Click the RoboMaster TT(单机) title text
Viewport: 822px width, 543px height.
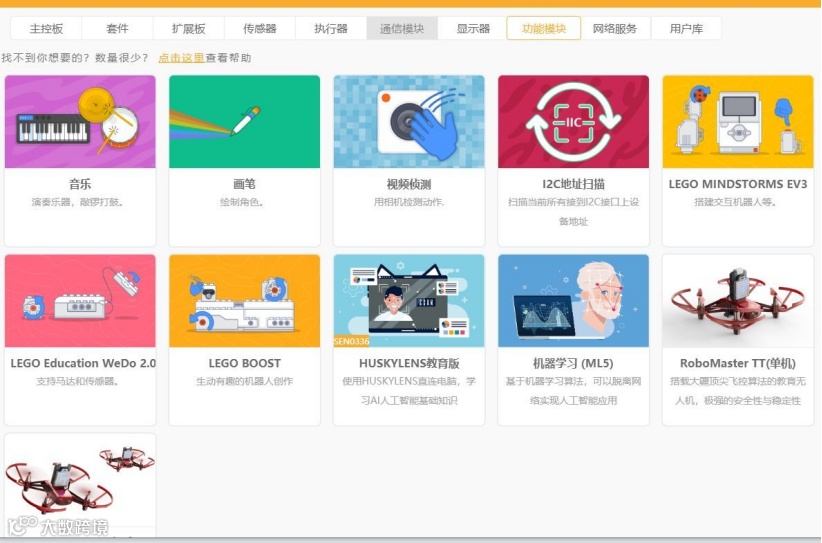pos(738,363)
